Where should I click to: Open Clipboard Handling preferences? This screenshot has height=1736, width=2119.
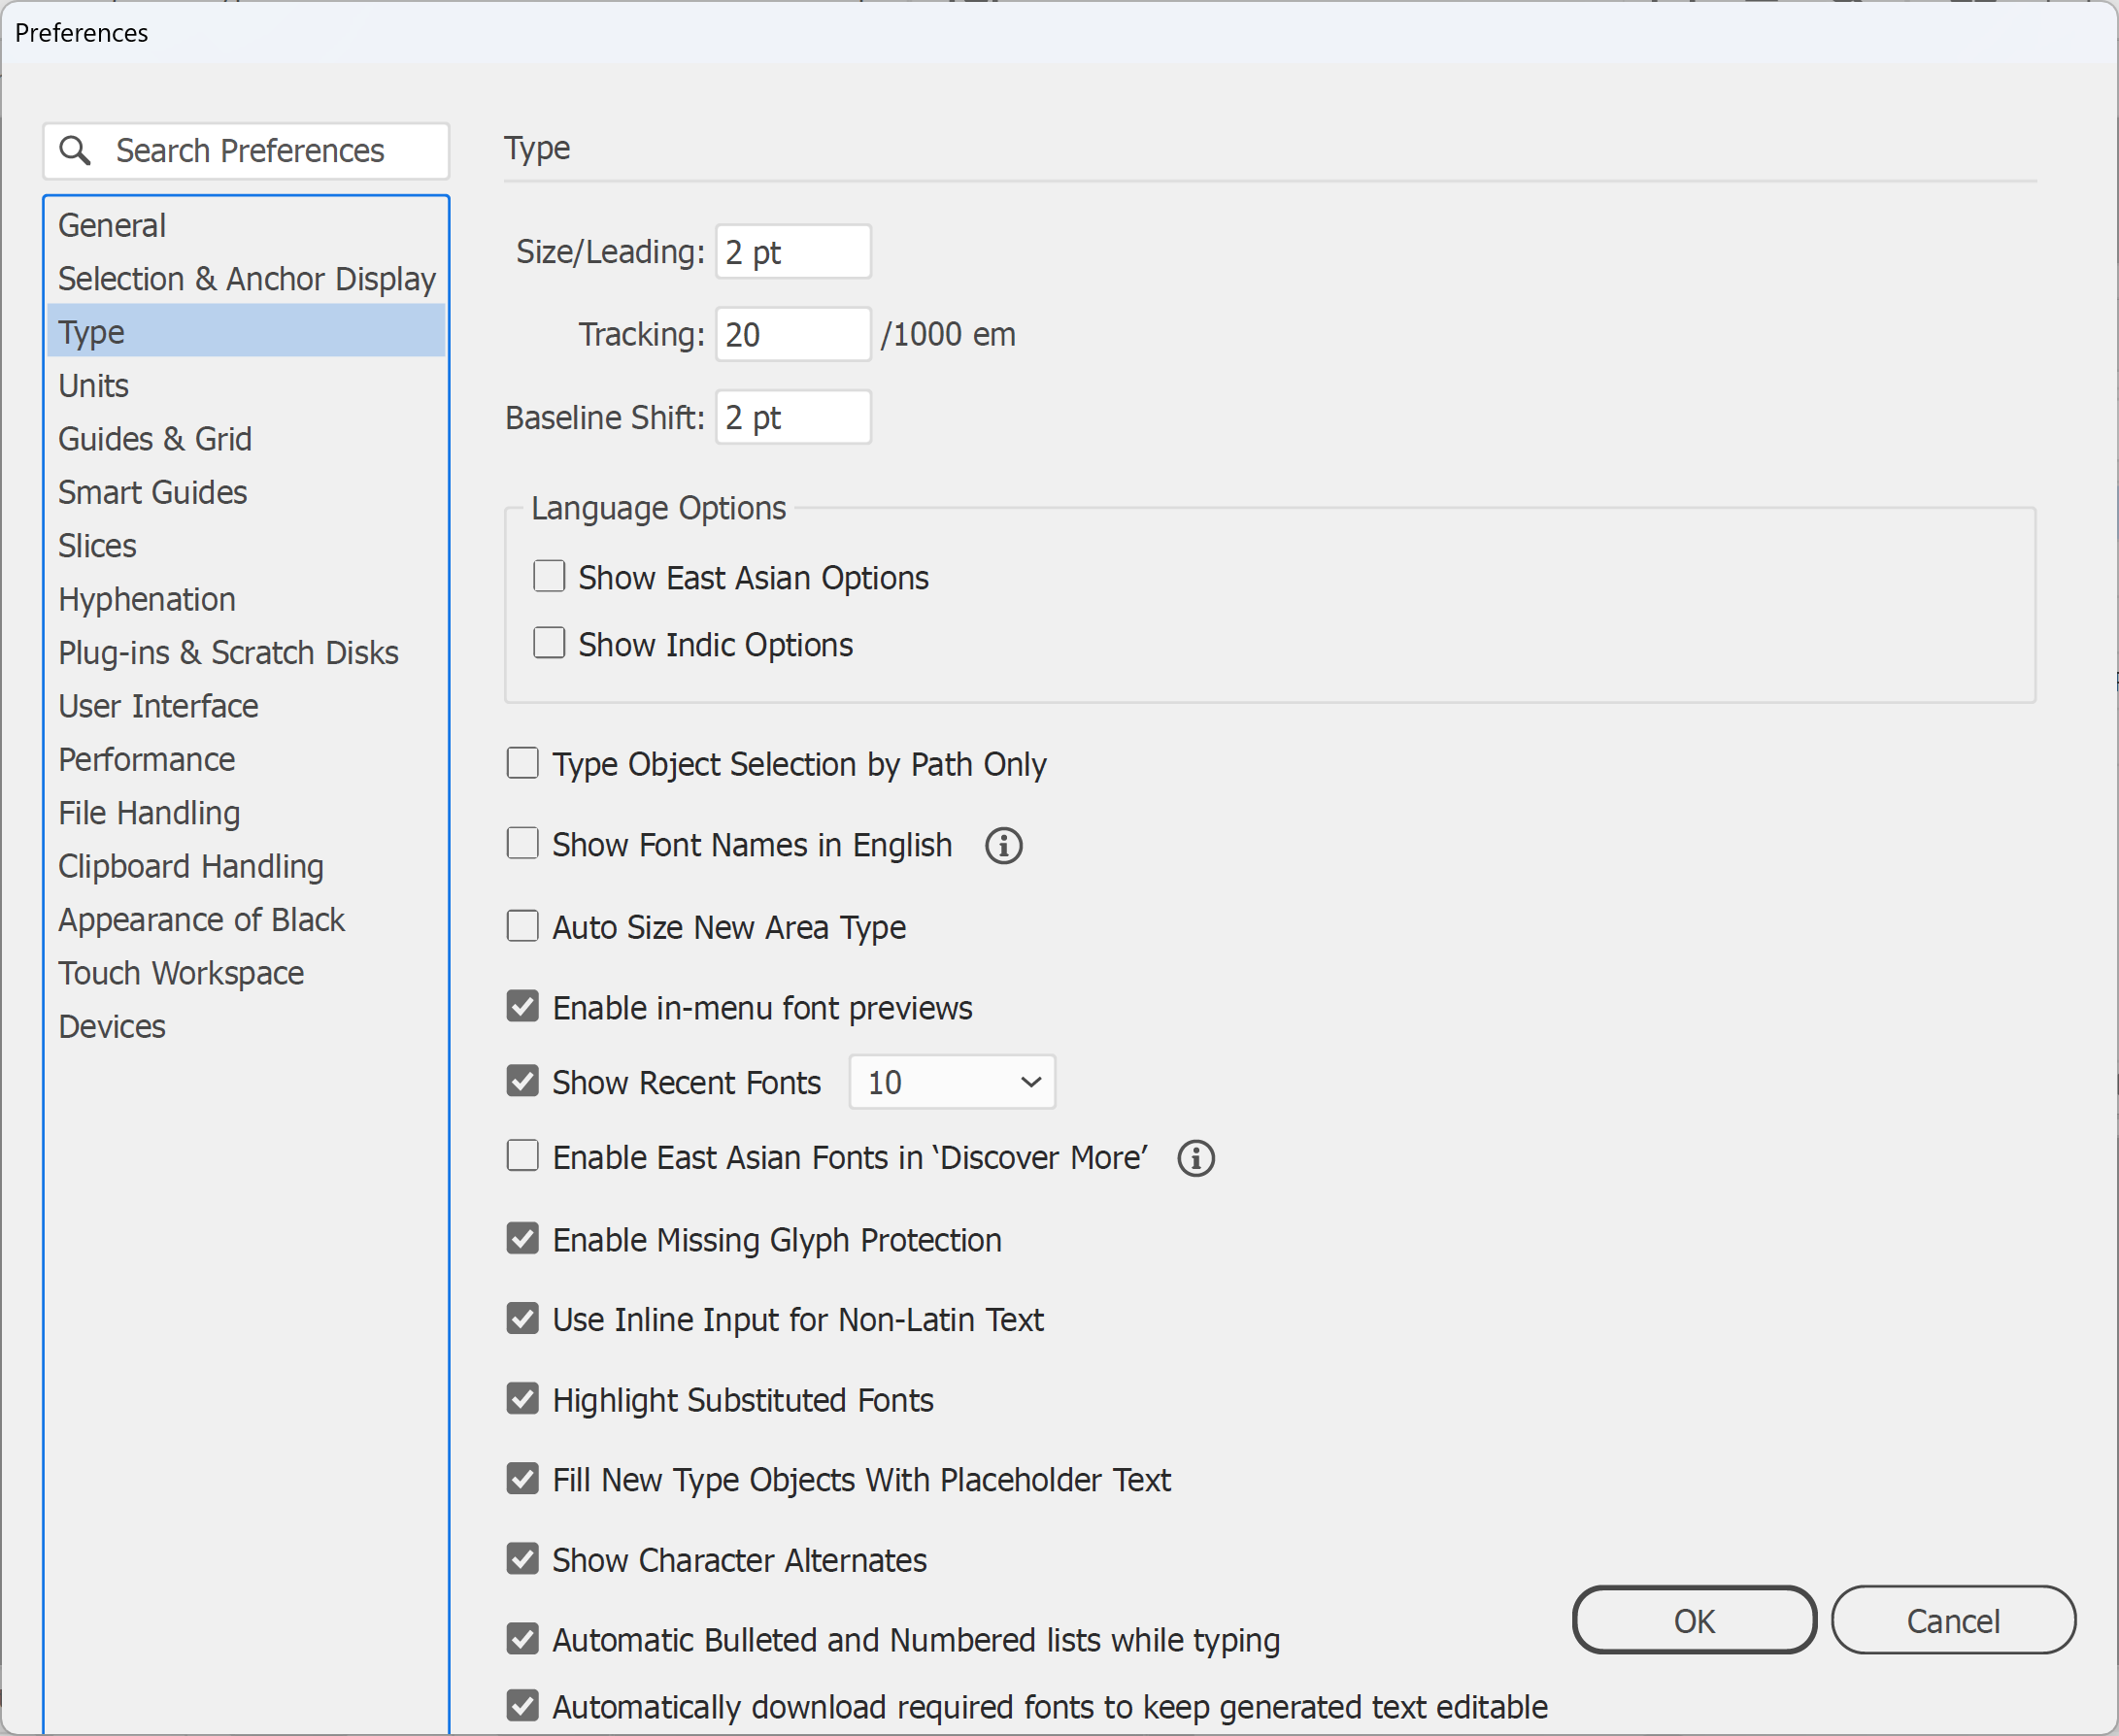tap(246, 866)
